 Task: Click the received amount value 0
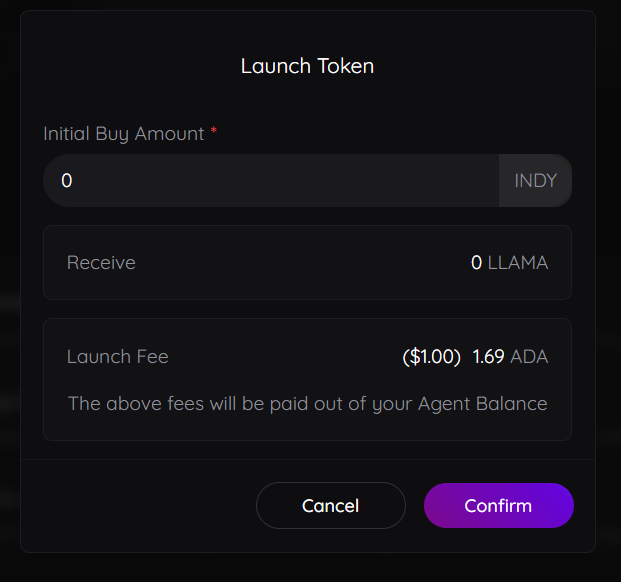[476, 263]
